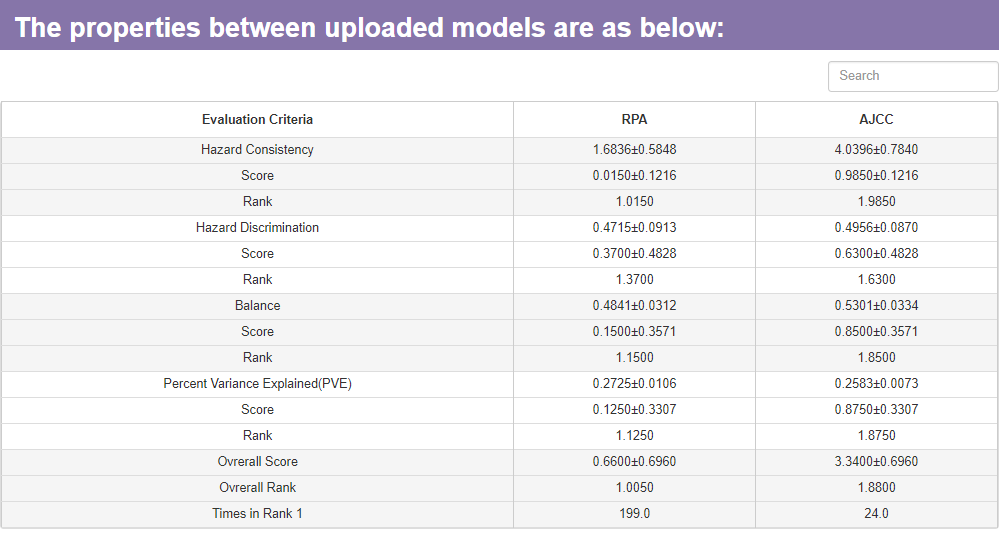
Task: Click the Hazard Consistency row label
Action: click(257, 150)
